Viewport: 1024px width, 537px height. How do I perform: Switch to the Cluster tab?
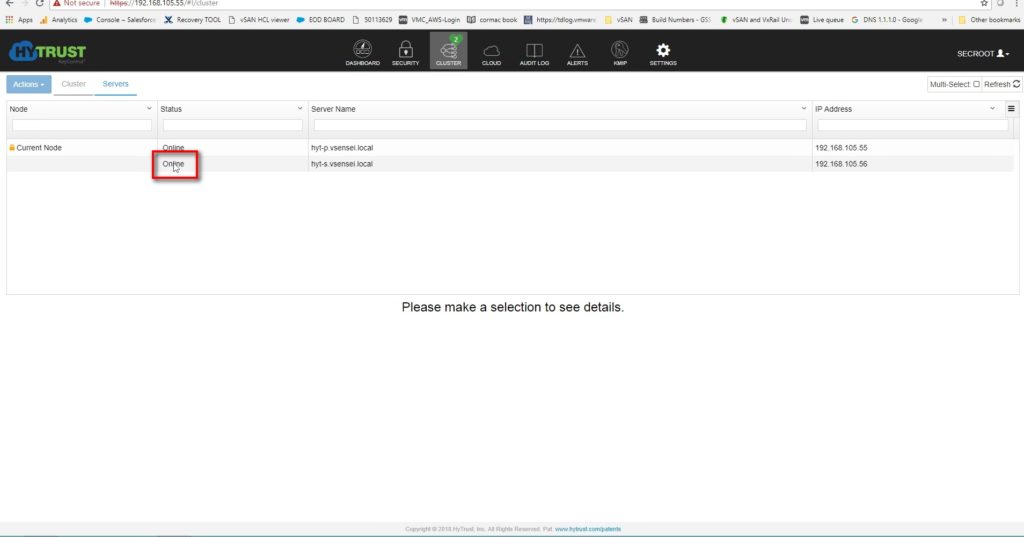(x=73, y=85)
